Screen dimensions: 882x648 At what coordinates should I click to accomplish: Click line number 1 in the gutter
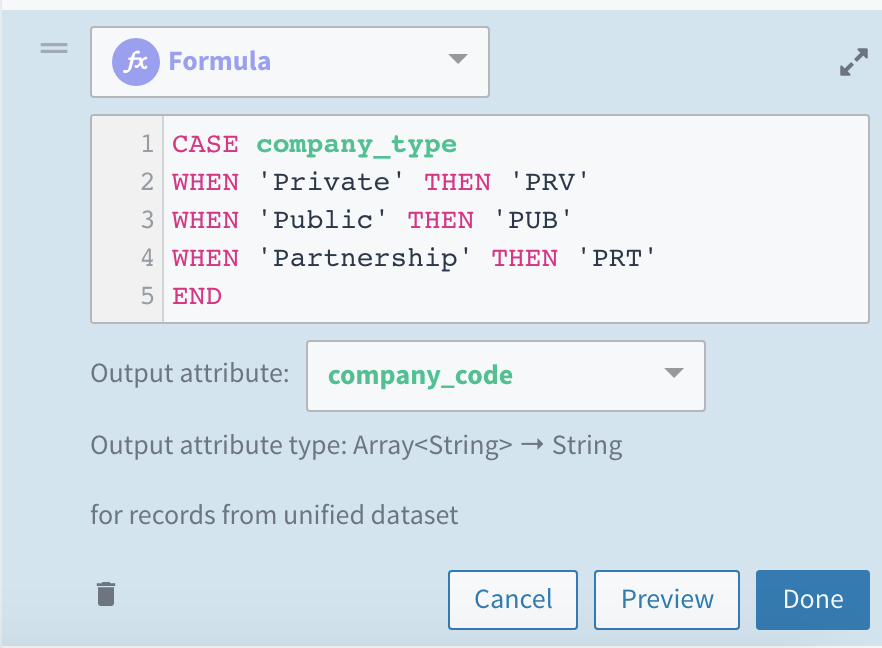coord(147,145)
